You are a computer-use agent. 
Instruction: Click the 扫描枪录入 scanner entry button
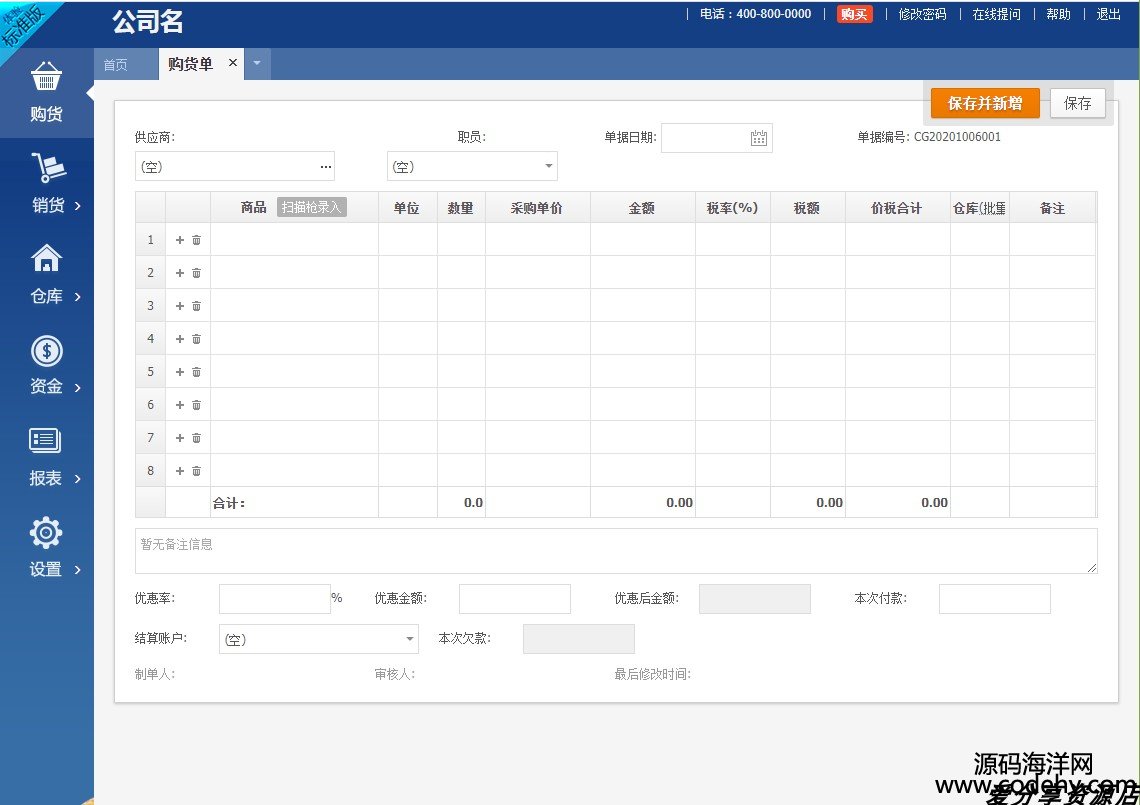[312, 208]
